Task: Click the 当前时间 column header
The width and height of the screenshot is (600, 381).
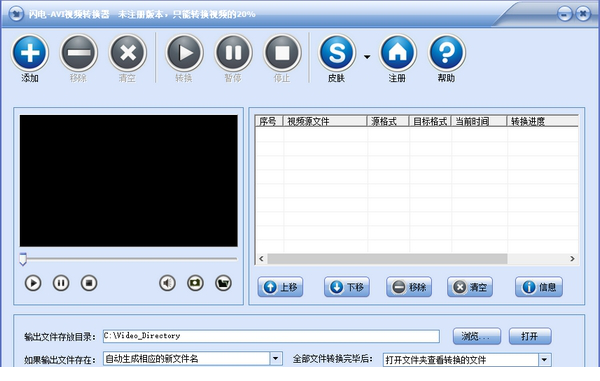Action: [x=479, y=121]
